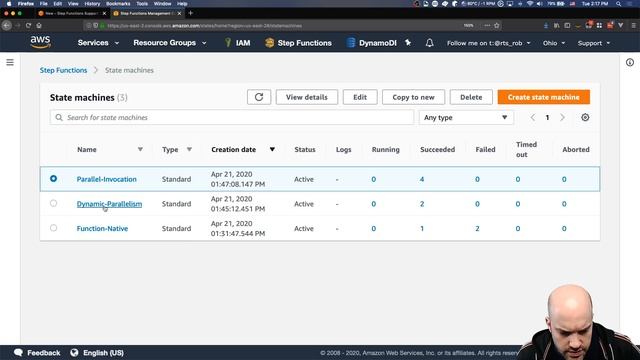Image resolution: width=640 pixels, height=360 pixels.
Task: Open the Dynamic-Parallelism link
Action: pyautogui.click(x=109, y=204)
